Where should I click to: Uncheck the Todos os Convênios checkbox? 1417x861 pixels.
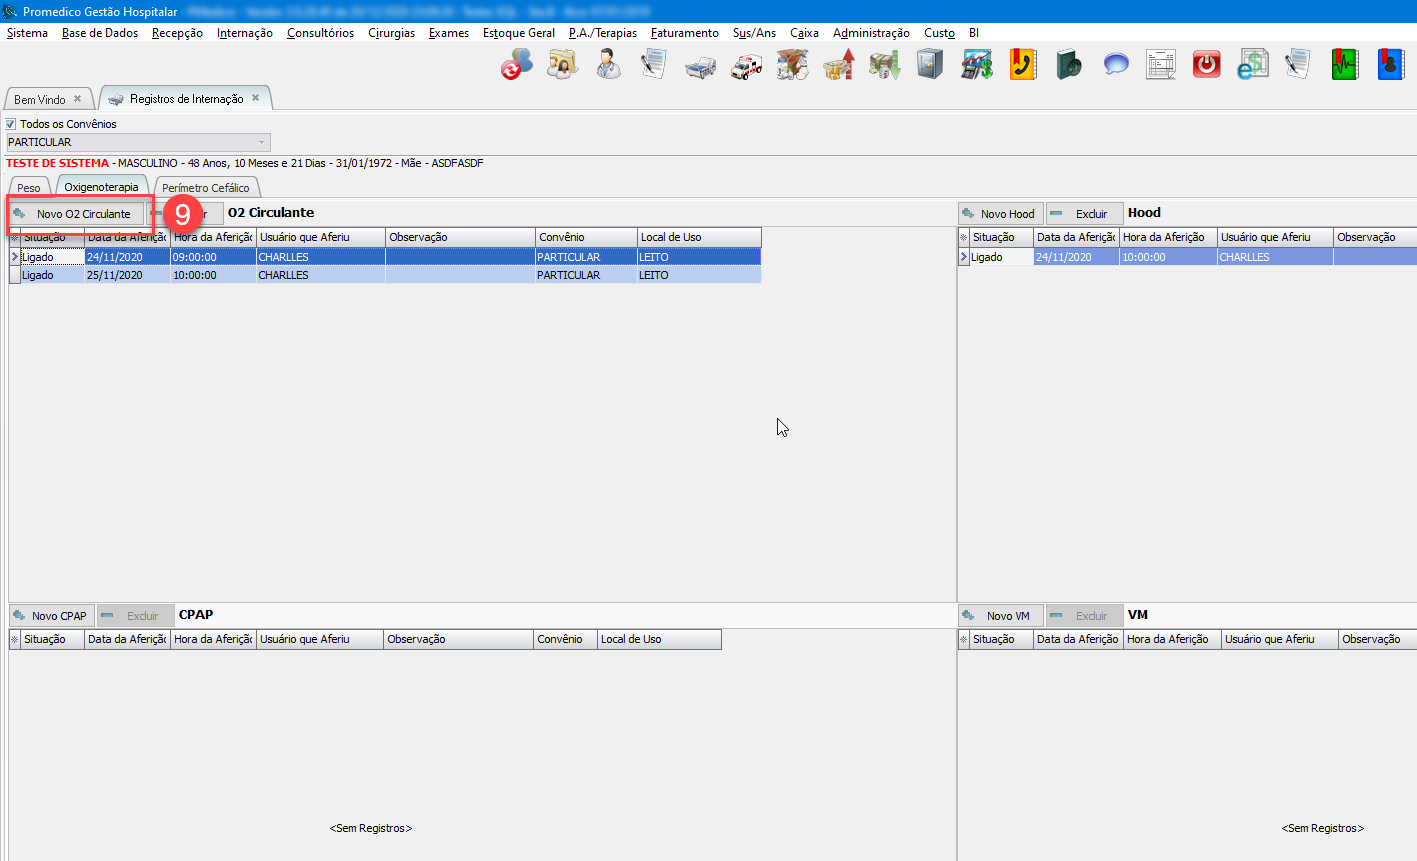tap(12, 124)
